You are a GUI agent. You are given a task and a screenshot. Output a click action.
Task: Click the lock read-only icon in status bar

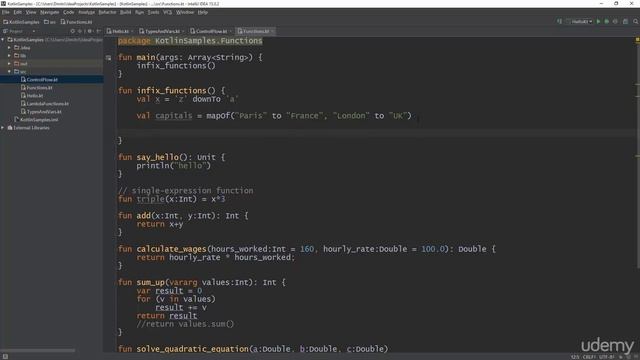[x=620, y=357]
